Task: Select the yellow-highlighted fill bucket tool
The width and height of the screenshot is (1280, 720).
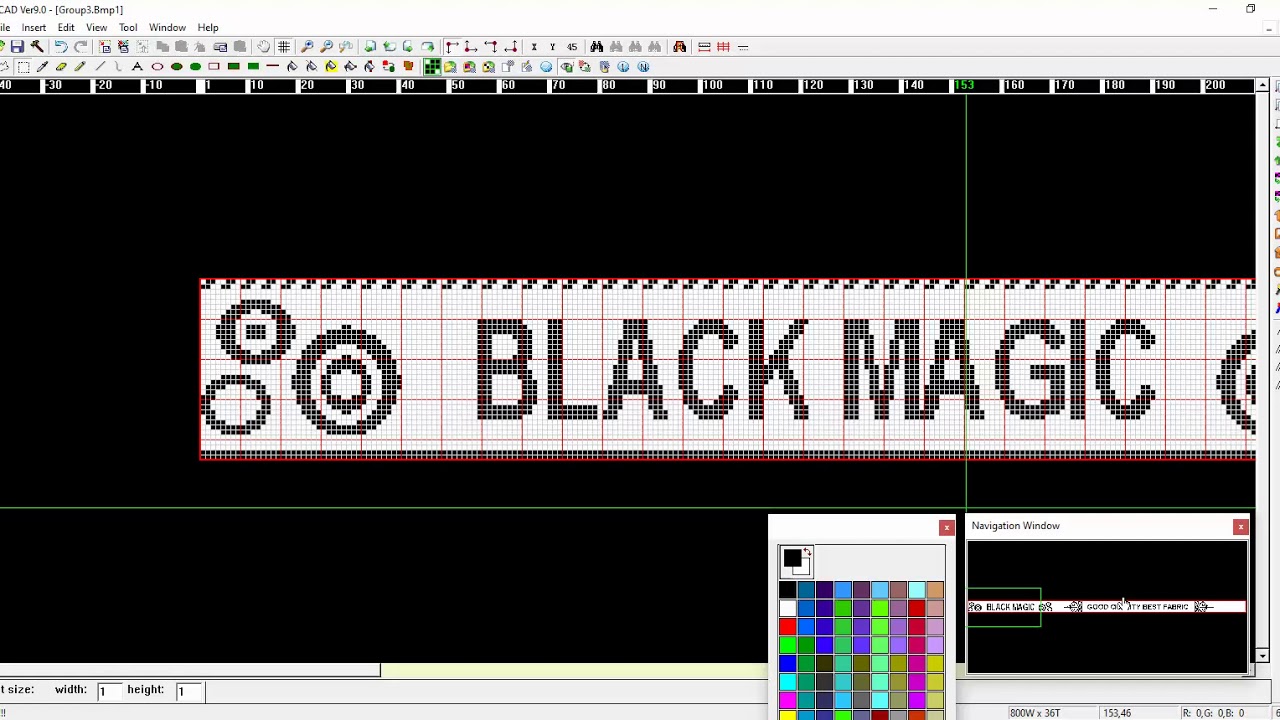Action: (x=331, y=67)
